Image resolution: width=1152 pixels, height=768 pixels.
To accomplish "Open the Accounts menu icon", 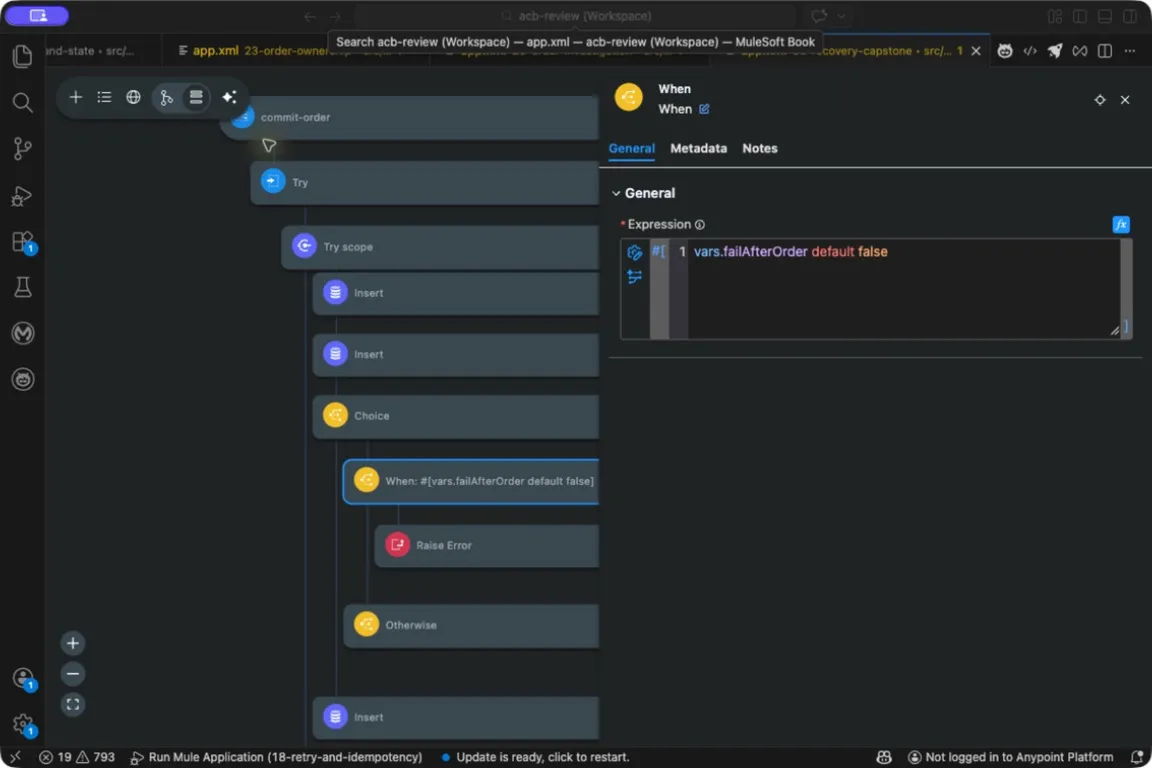I will pyautogui.click(x=23, y=678).
